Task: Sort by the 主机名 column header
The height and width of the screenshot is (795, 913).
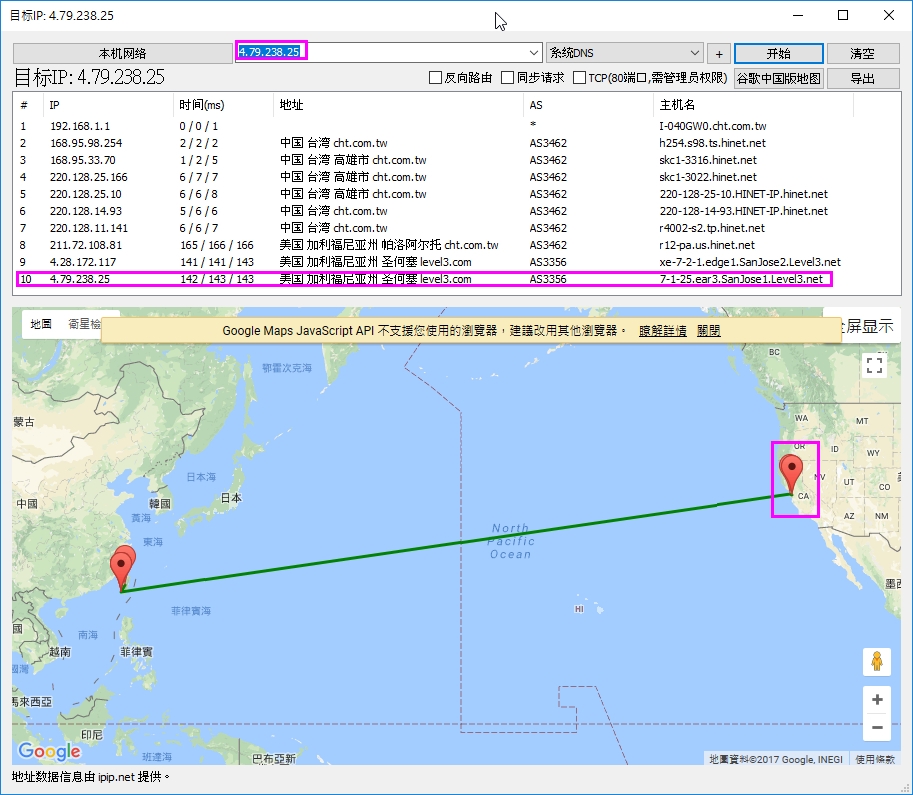Action: [x=753, y=105]
